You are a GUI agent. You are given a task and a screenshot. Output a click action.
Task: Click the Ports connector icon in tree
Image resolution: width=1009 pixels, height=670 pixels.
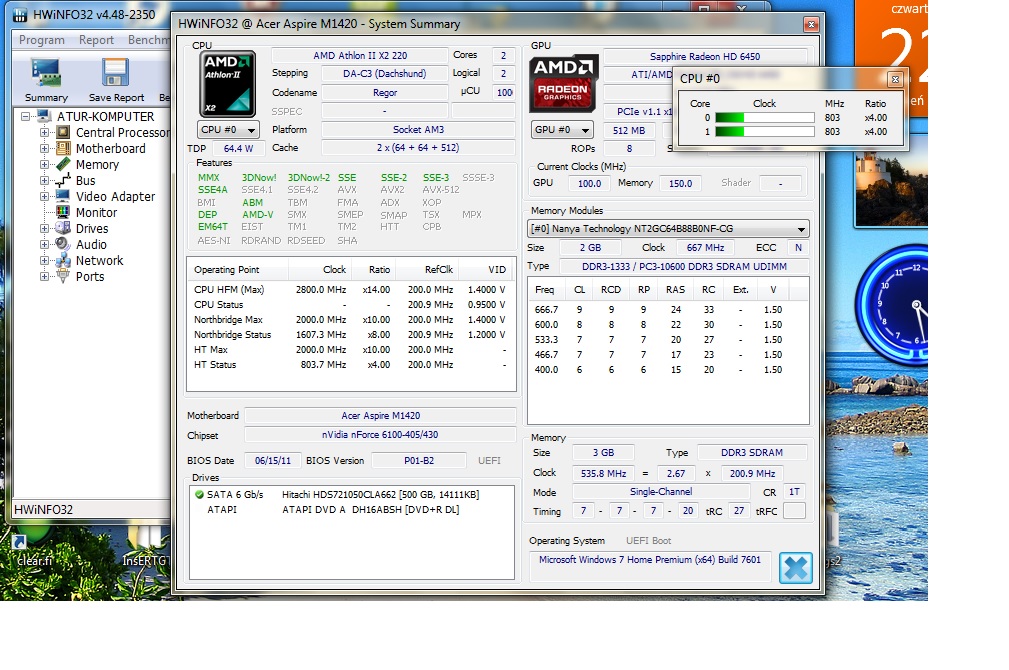pos(63,277)
